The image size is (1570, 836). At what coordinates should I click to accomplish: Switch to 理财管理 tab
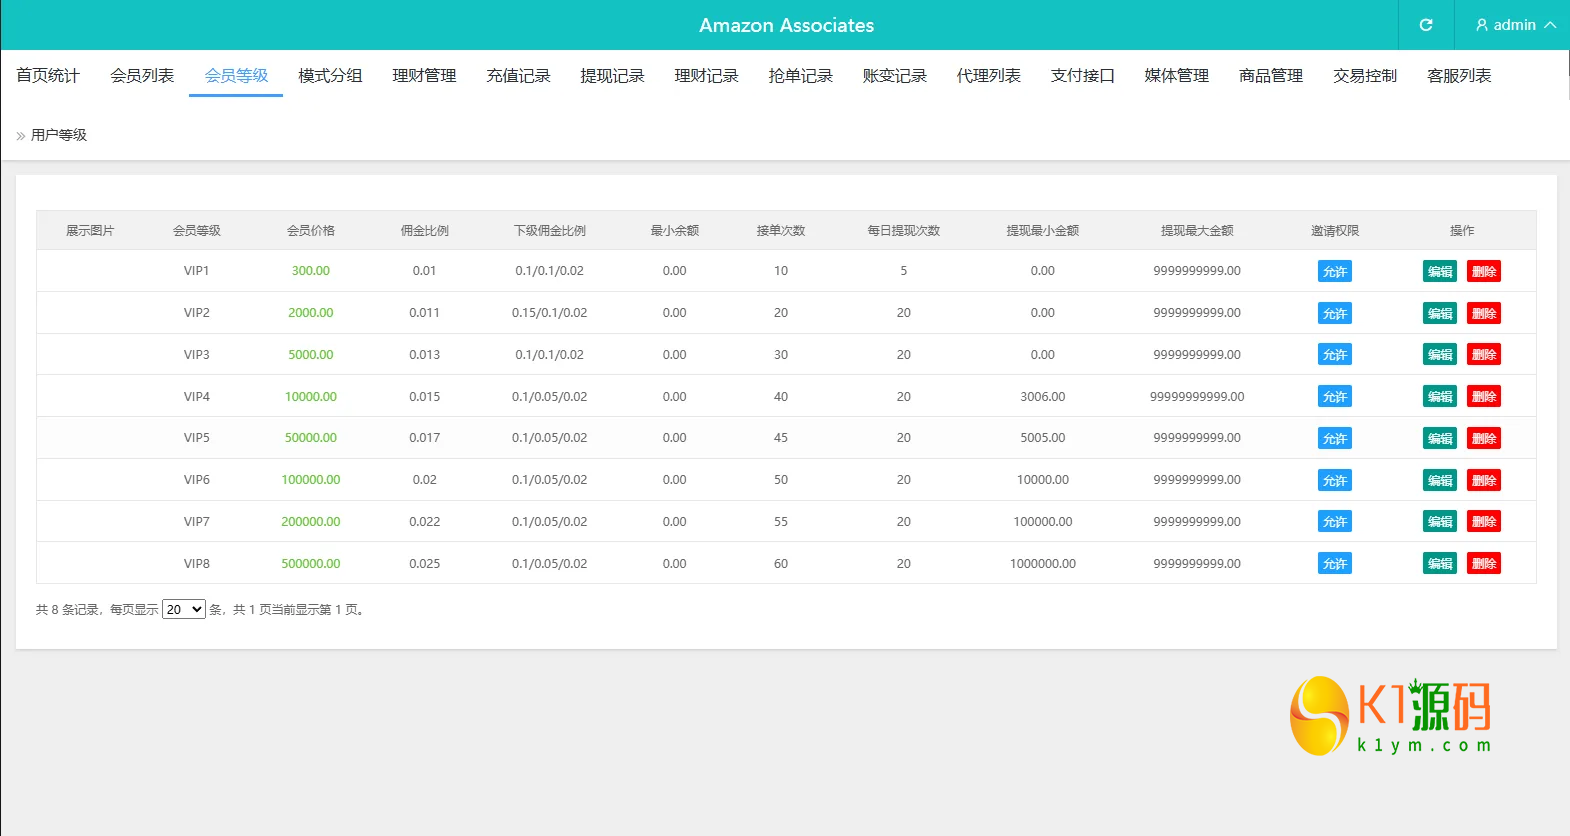[424, 76]
